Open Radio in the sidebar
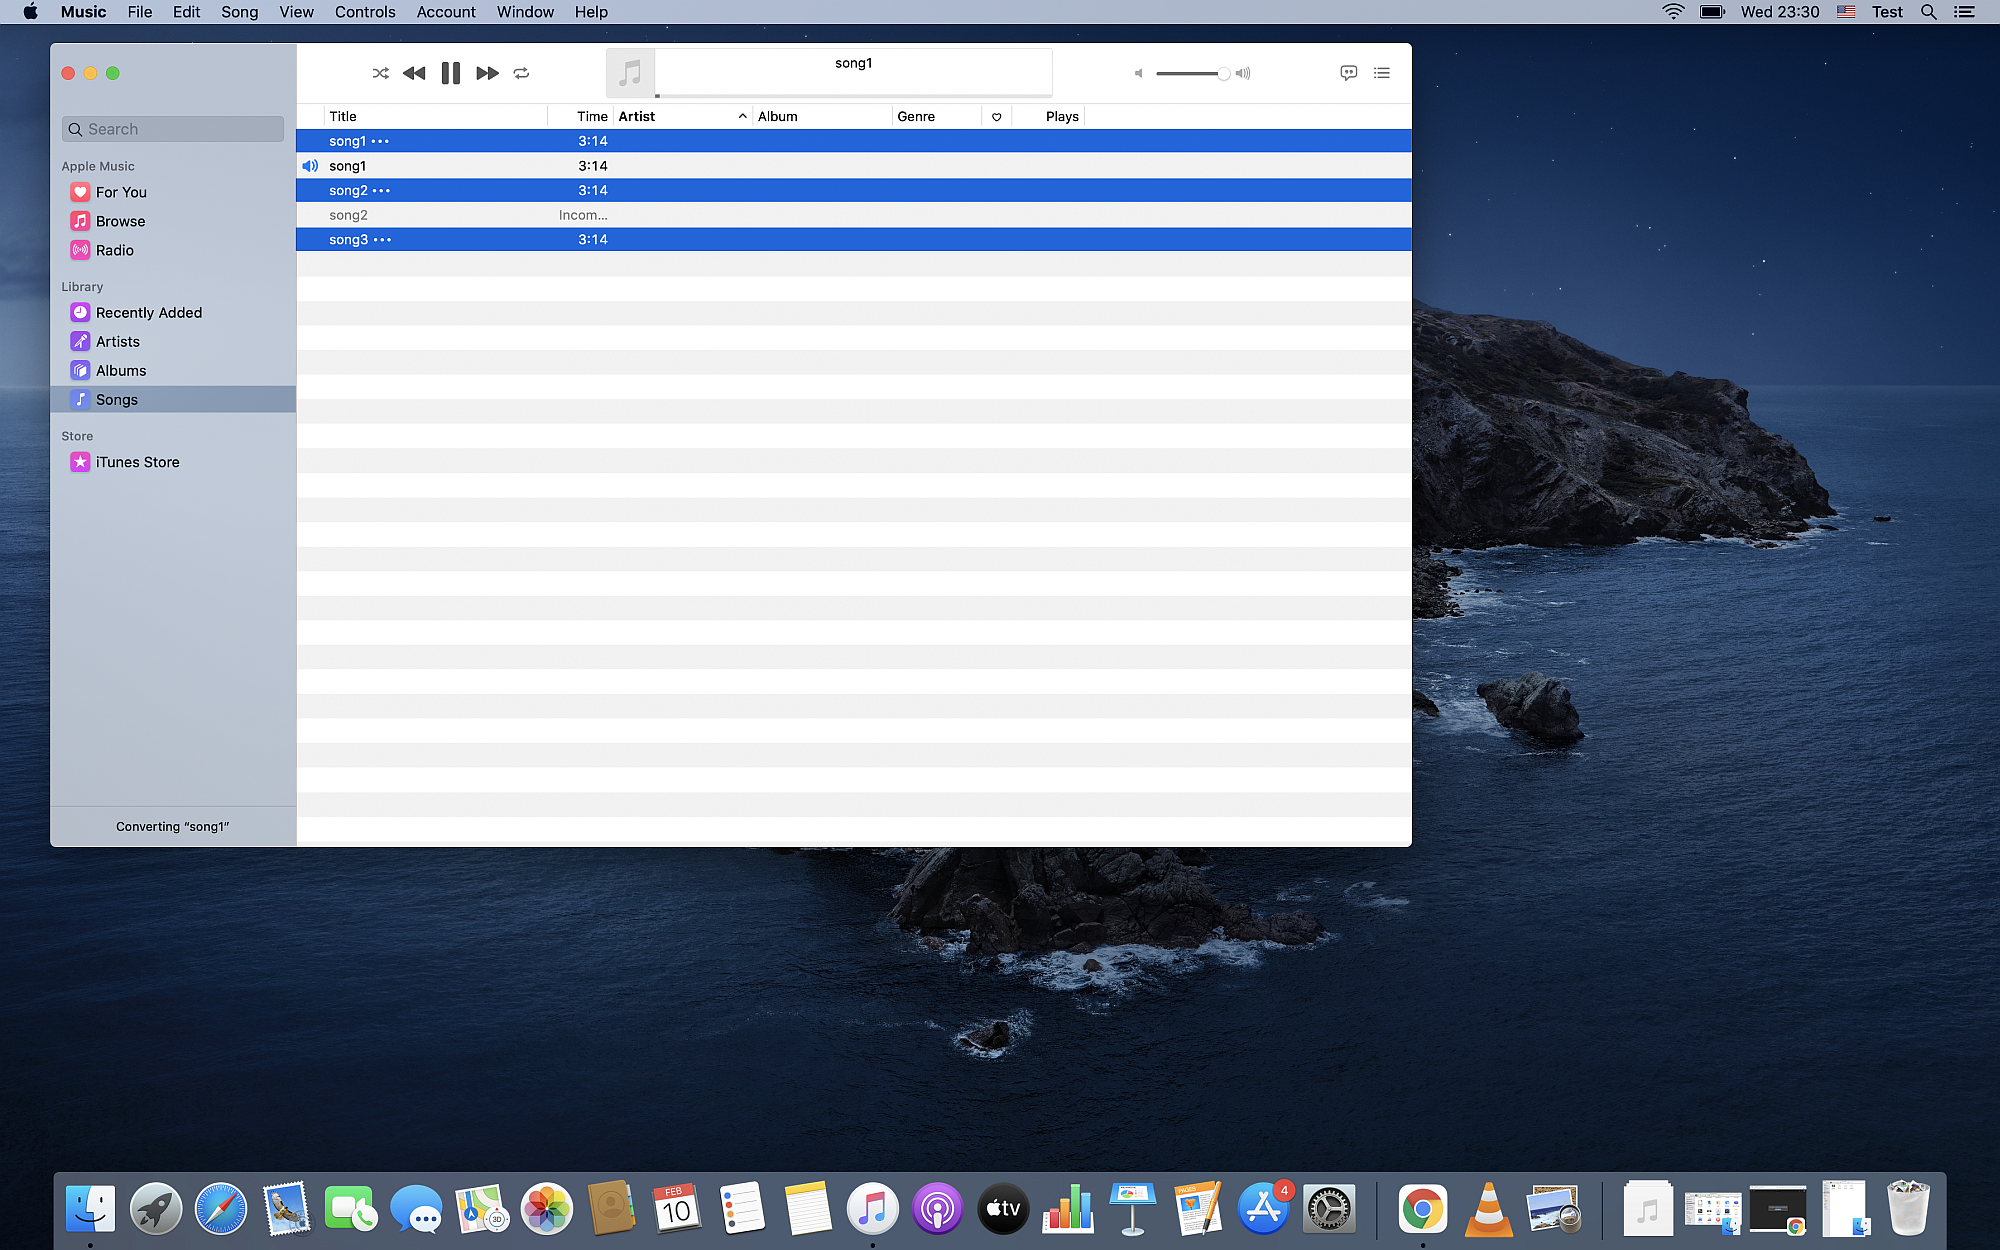Viewport: 2000px width, 1250px height. point(114,250)
